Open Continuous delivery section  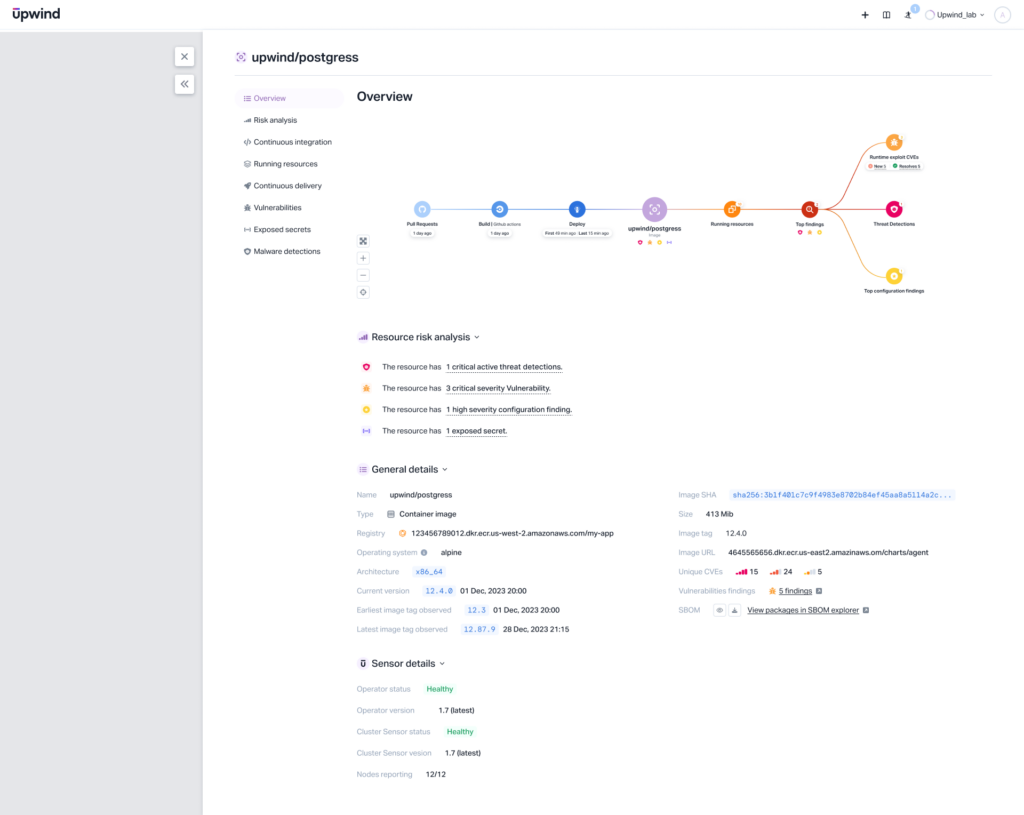click(x=283, y=186)
